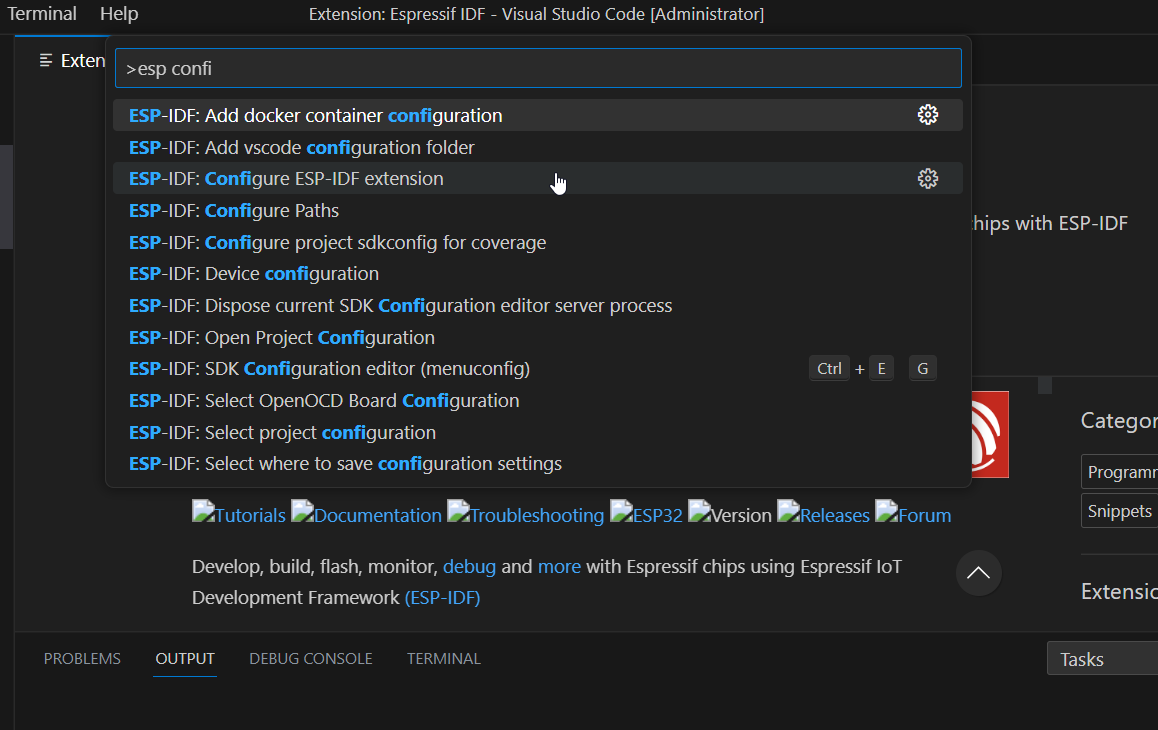Select Add vscode configuration folder command
The height and width of the screenshot is (730, 1158).
click(x=538, y=147)
